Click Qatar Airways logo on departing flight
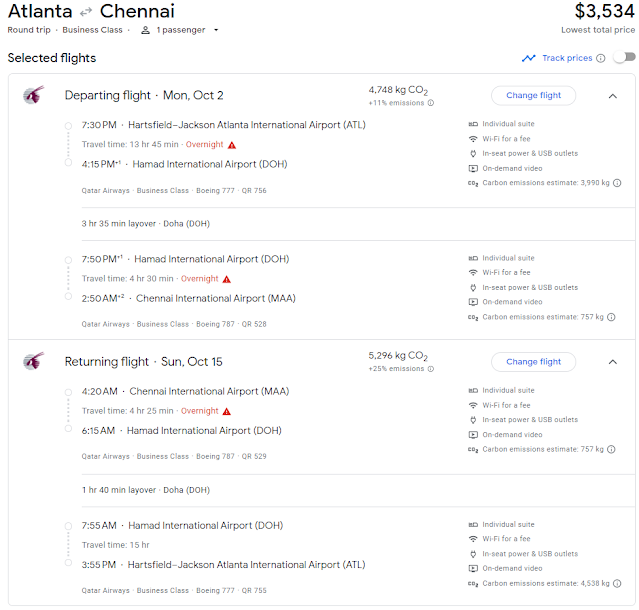The height and width of the screenshot is (610, 639). click(x=33, y=95)
